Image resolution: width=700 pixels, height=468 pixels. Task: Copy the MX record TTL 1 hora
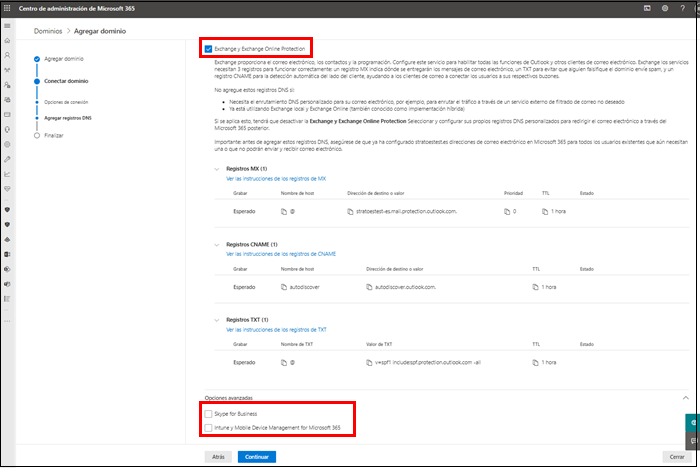[x=545, y=212]
